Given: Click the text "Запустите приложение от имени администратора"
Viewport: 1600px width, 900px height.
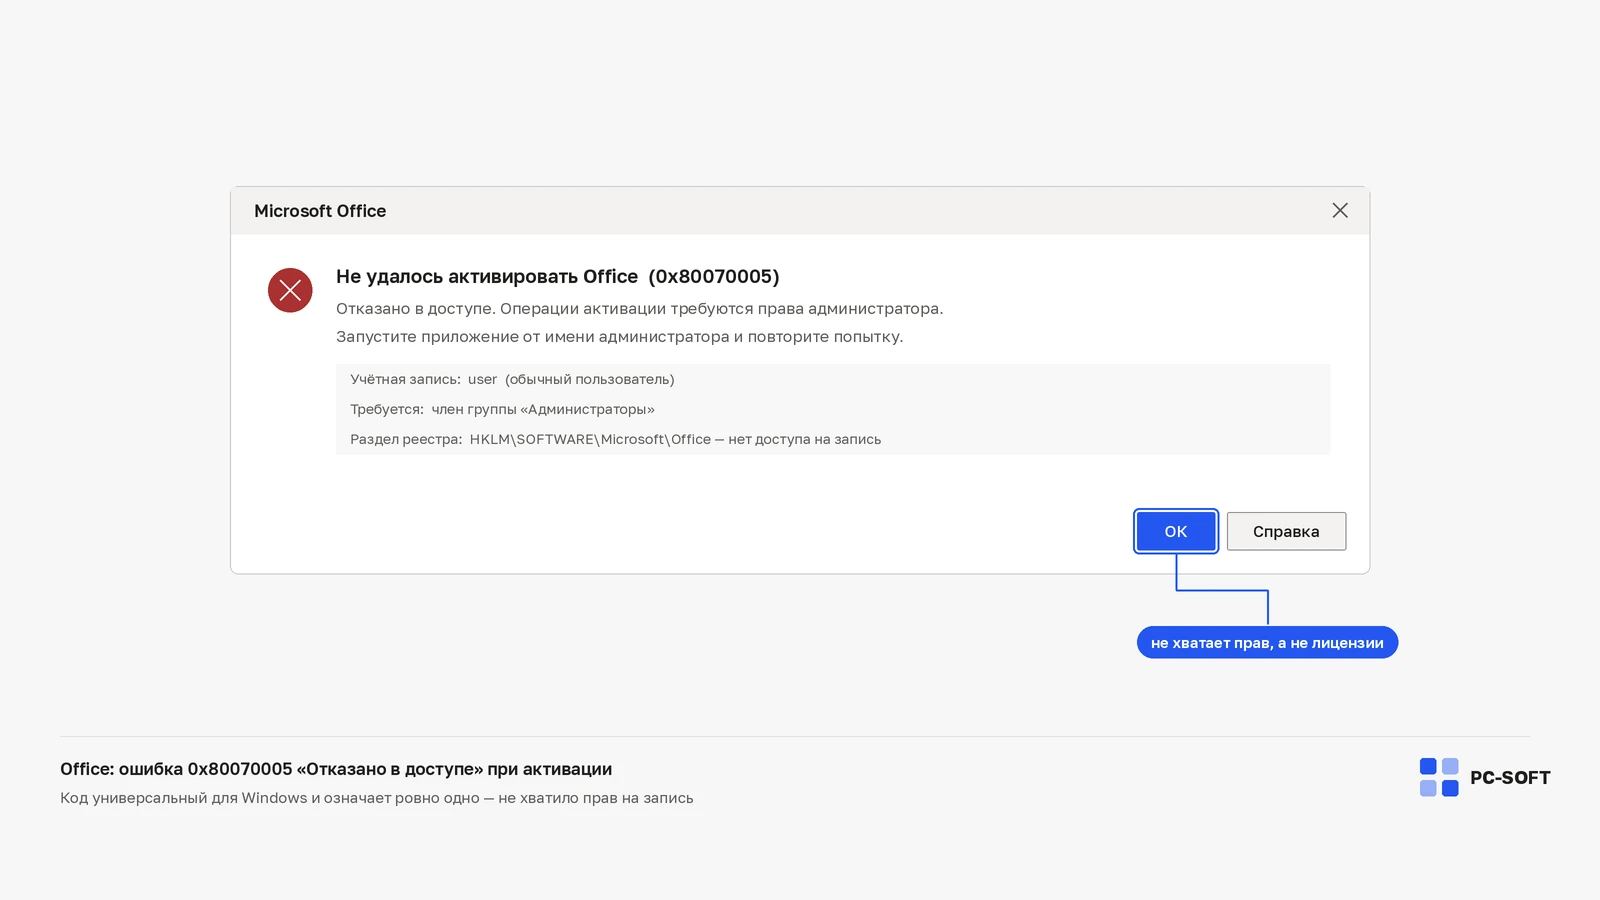Looking at the screenshot, I should [x=533, y=336].
